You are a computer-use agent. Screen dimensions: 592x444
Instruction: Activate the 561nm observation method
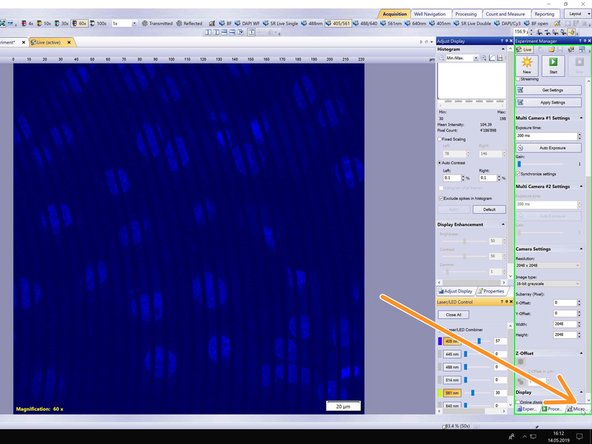391,23
